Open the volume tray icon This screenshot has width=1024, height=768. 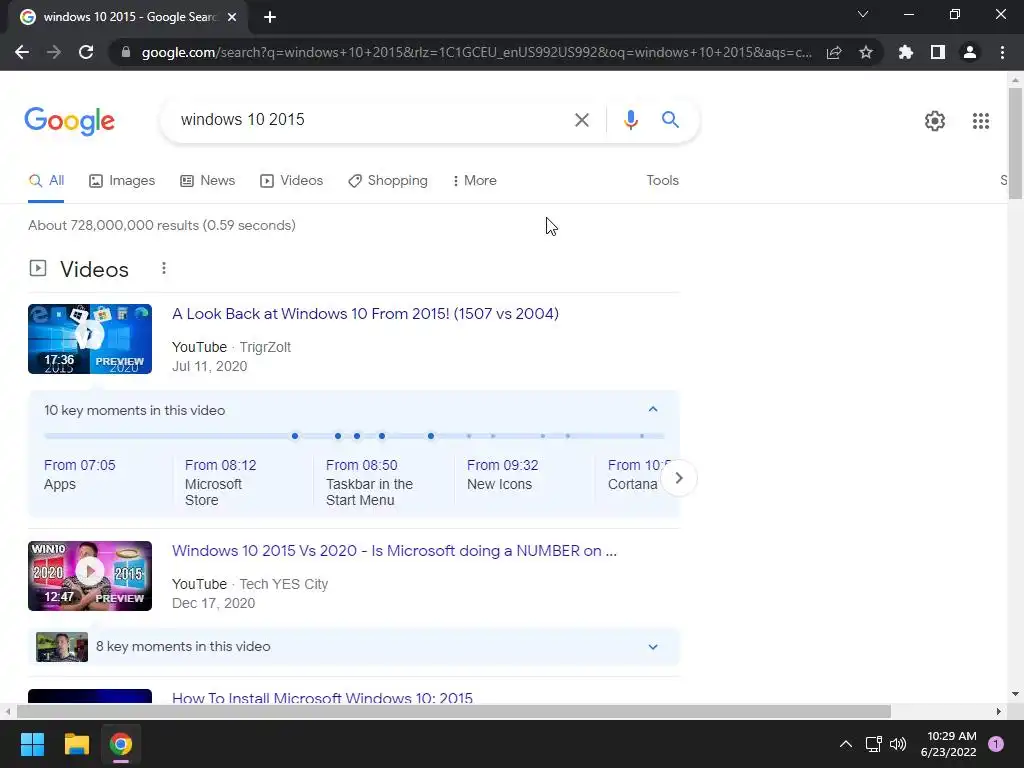(x=898, y=744)
